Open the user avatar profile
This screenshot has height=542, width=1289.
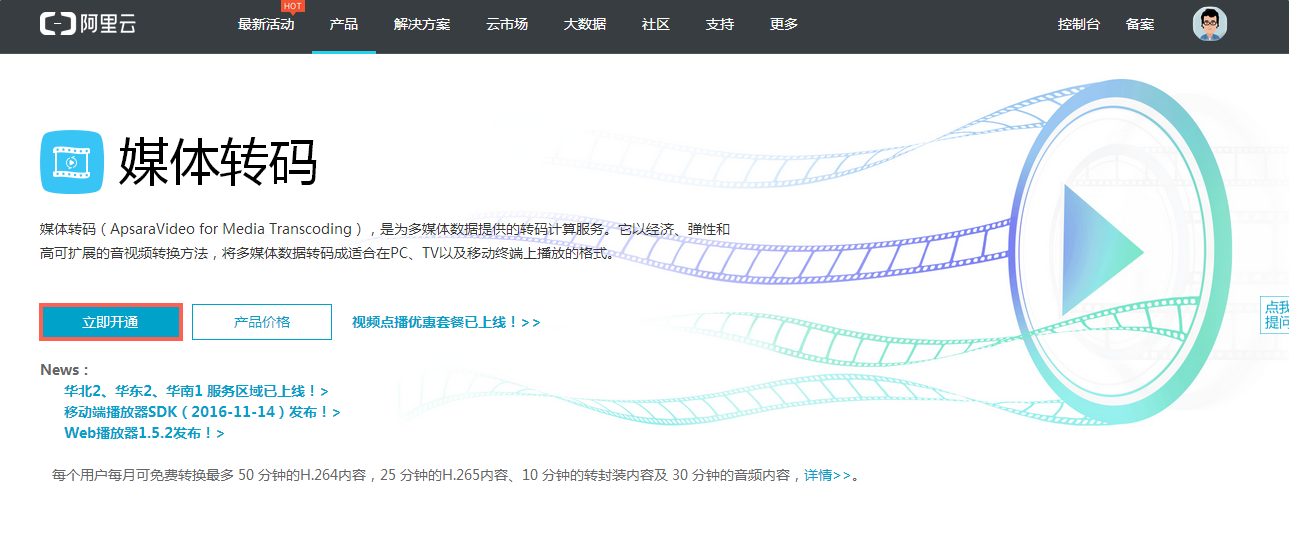1210,24
